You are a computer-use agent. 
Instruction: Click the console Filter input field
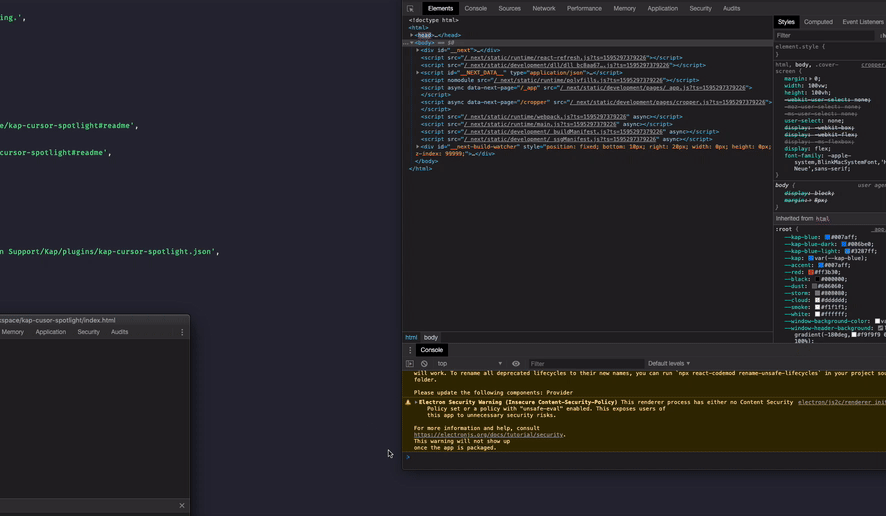[x=586, y=364]
